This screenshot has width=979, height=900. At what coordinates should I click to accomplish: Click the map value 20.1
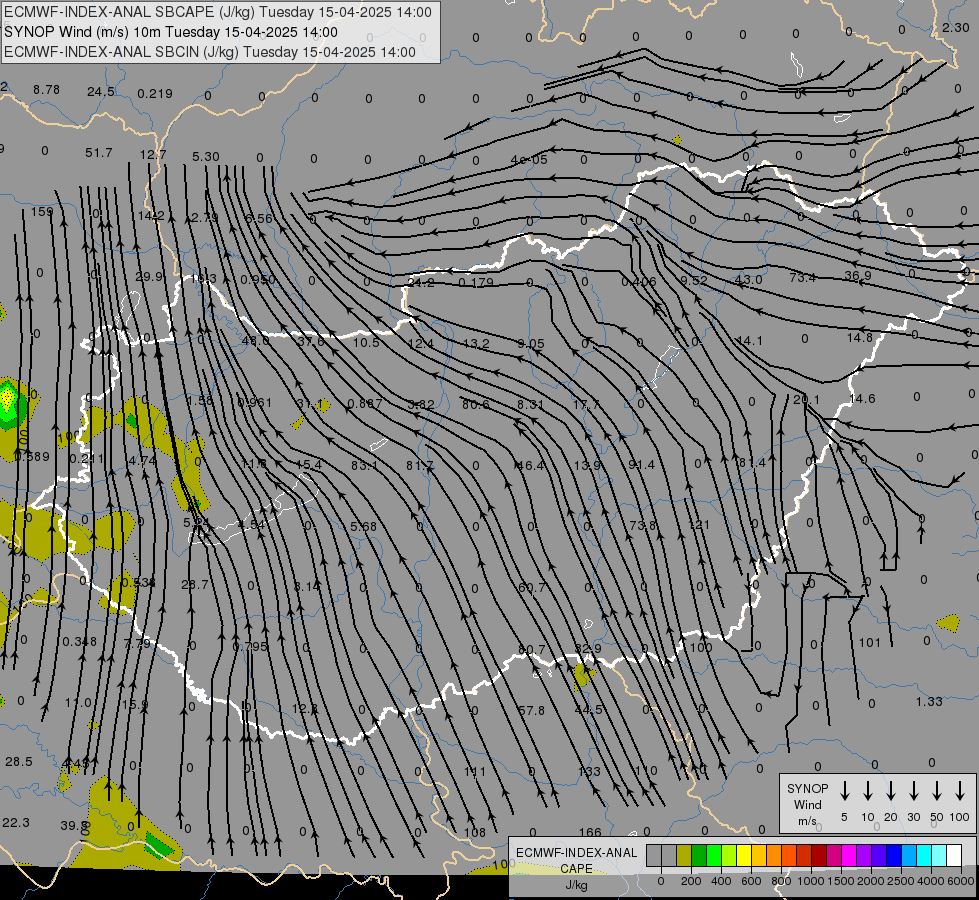(806, 400)
